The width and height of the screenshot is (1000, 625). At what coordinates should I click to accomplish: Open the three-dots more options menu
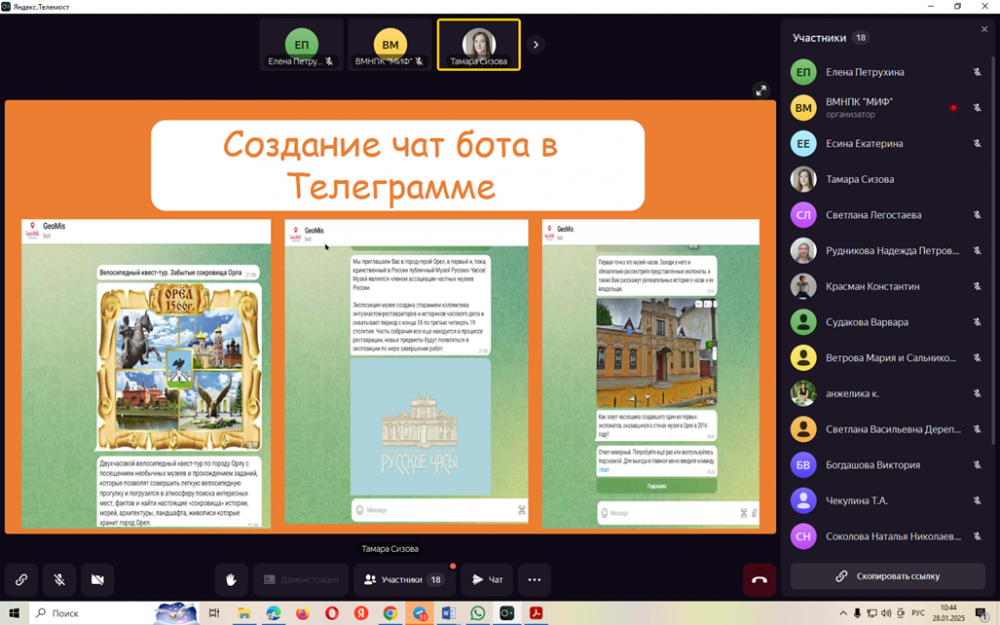pyautogui.click(x=534, y=579)
